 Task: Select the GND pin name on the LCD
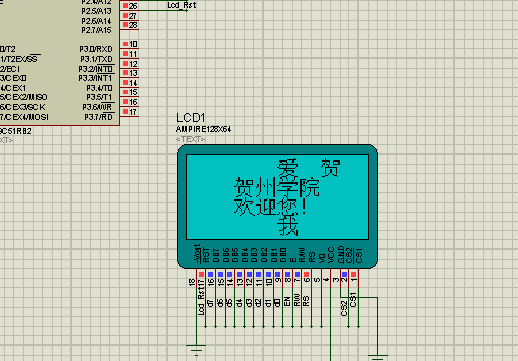[x=341, y=255]
